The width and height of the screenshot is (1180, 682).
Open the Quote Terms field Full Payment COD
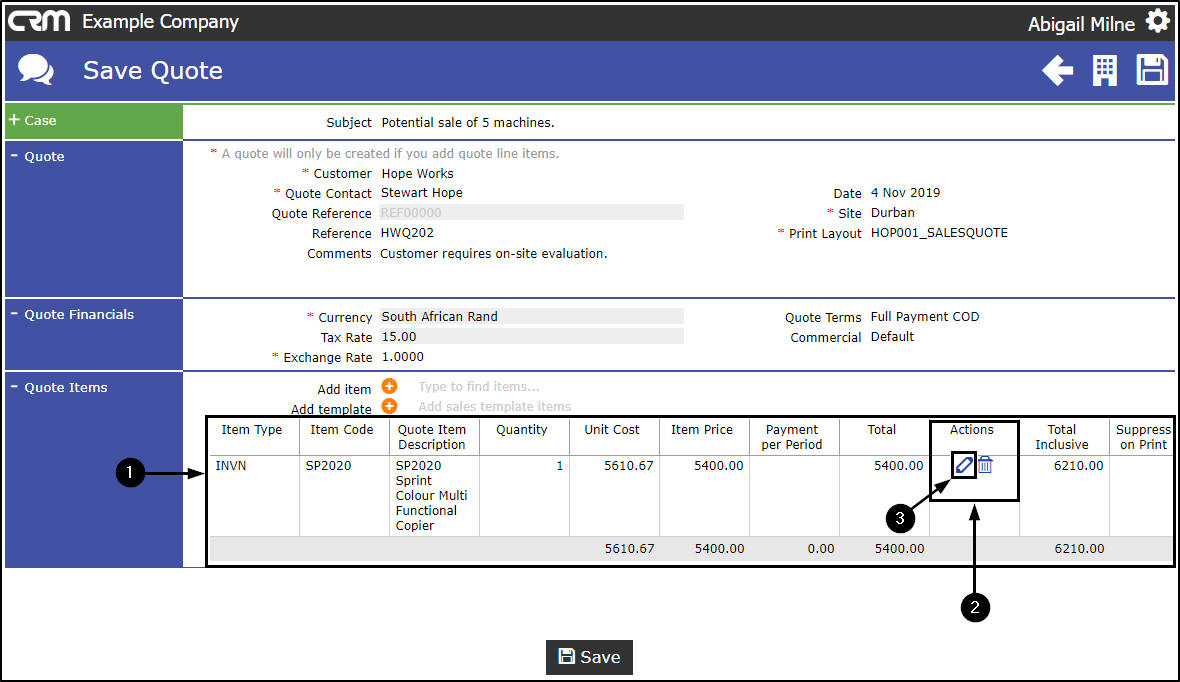pyautogui.click(x=925, y=317)
